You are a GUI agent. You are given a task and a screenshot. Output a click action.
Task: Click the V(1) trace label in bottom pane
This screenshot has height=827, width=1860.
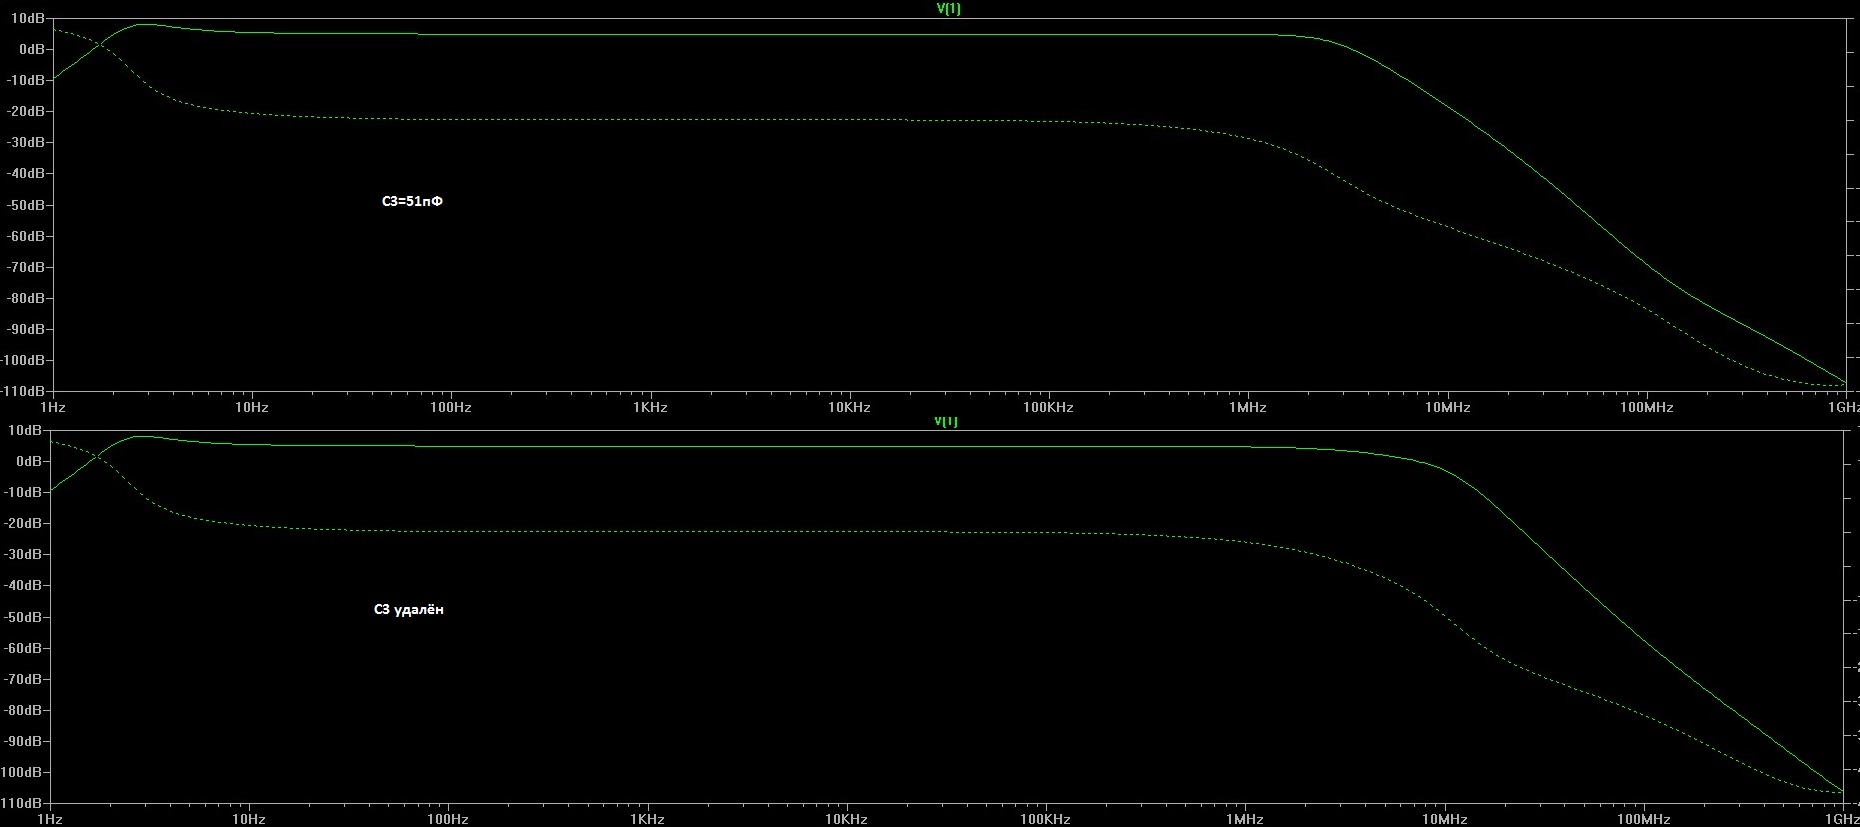coord(946,421)
